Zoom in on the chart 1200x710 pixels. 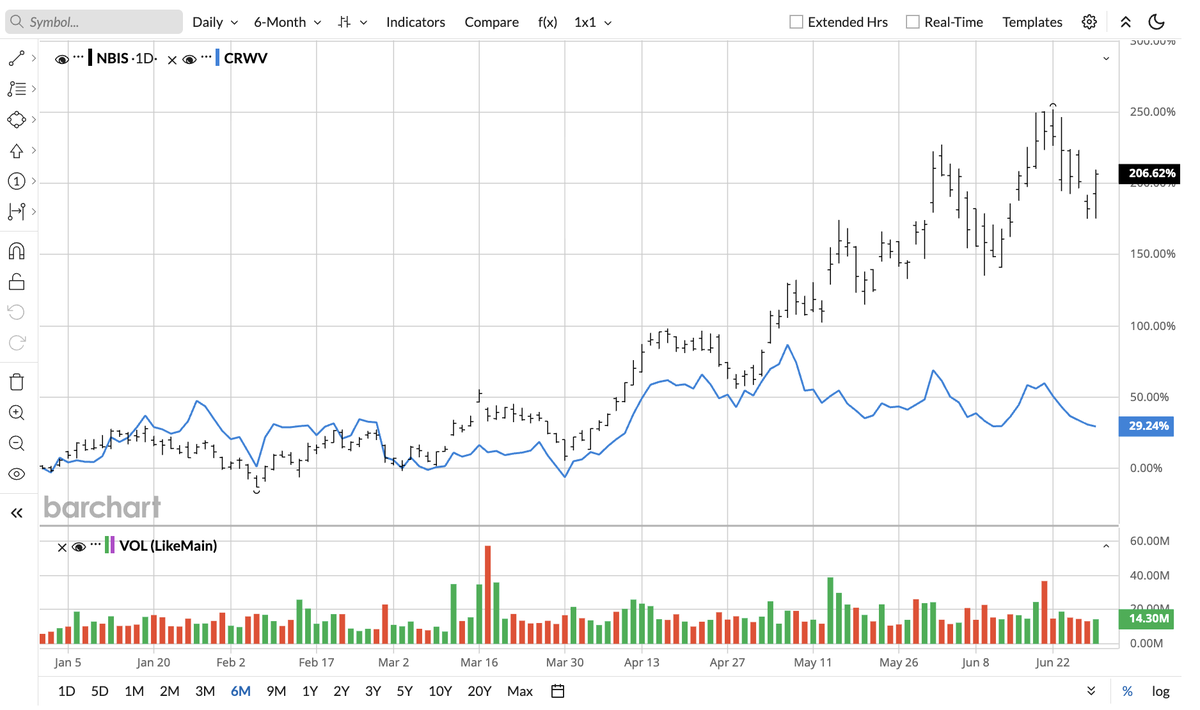coord(16,412)
